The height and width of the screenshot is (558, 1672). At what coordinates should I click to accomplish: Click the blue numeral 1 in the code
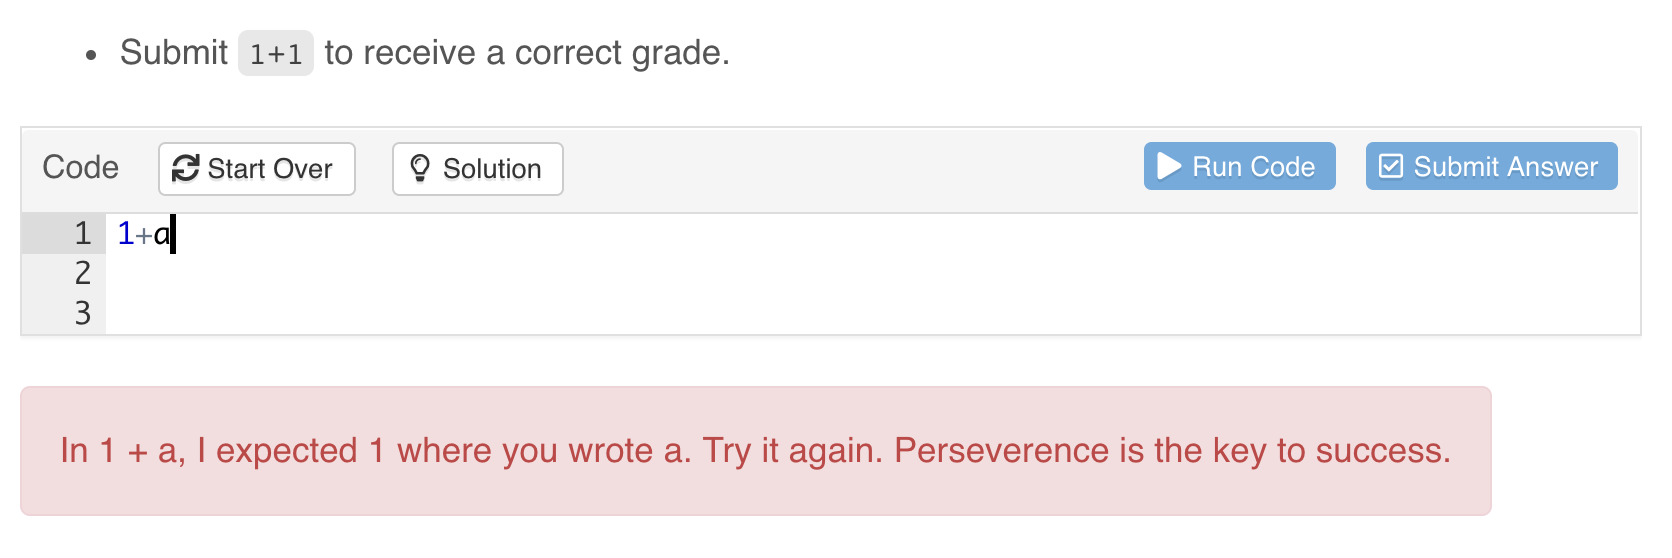click(125, 234)
